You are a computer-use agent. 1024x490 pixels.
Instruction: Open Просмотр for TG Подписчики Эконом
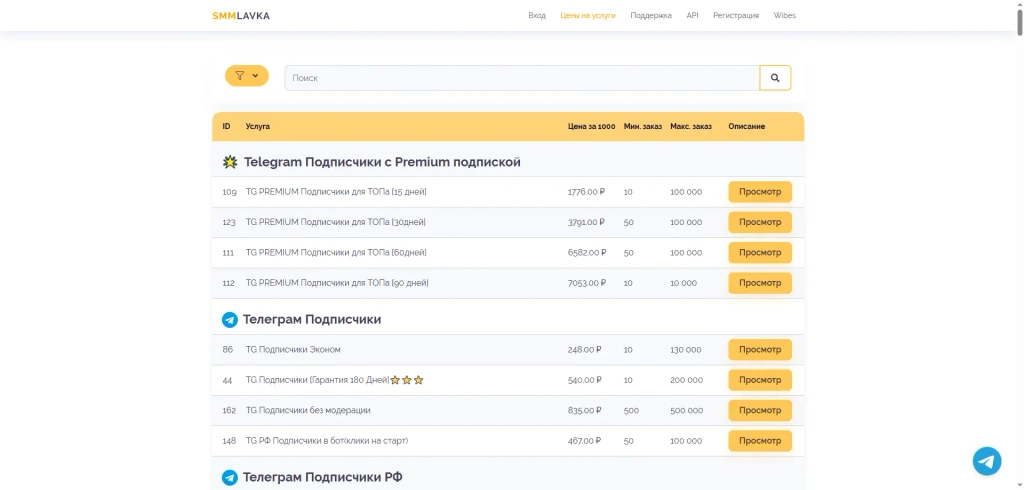pos(760,350)
